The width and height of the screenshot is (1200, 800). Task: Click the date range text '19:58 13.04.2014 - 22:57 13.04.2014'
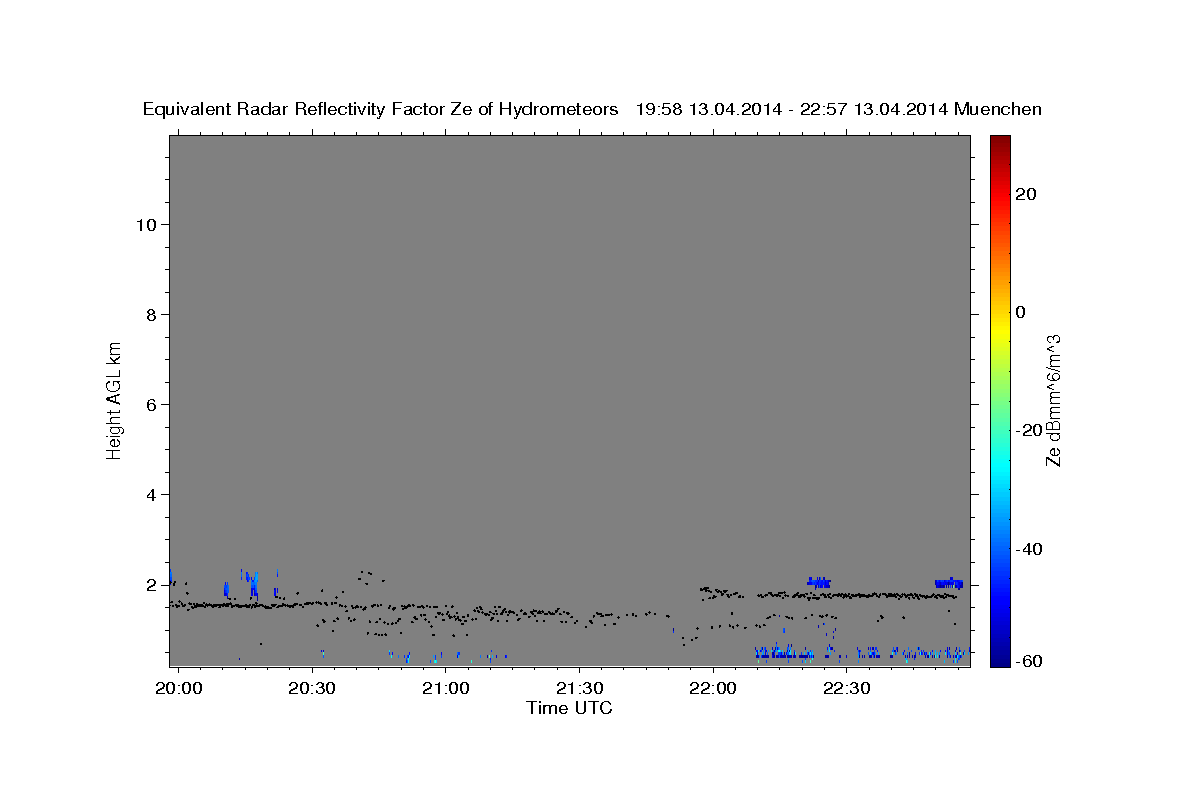click(x=792, y=110)
